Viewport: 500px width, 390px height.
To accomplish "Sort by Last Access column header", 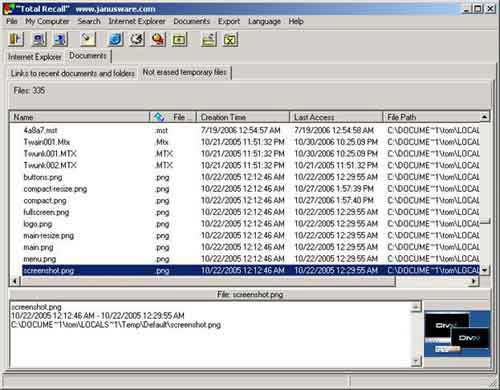I will point(336,117).
